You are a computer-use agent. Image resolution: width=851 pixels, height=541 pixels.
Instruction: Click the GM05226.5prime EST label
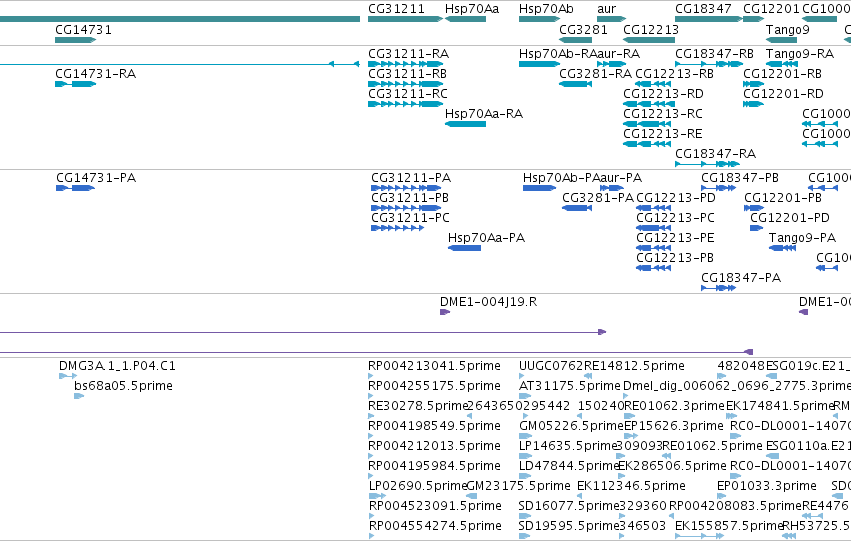571,427
